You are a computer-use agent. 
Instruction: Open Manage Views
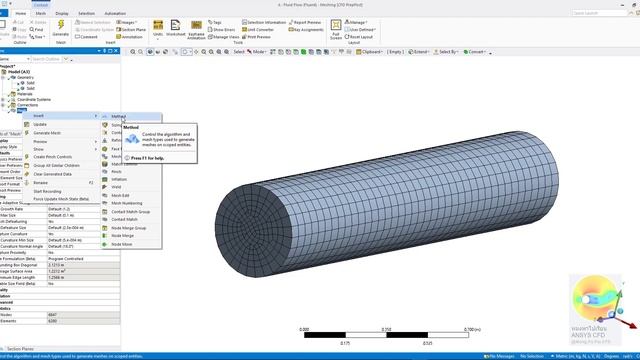coord(224,37)
